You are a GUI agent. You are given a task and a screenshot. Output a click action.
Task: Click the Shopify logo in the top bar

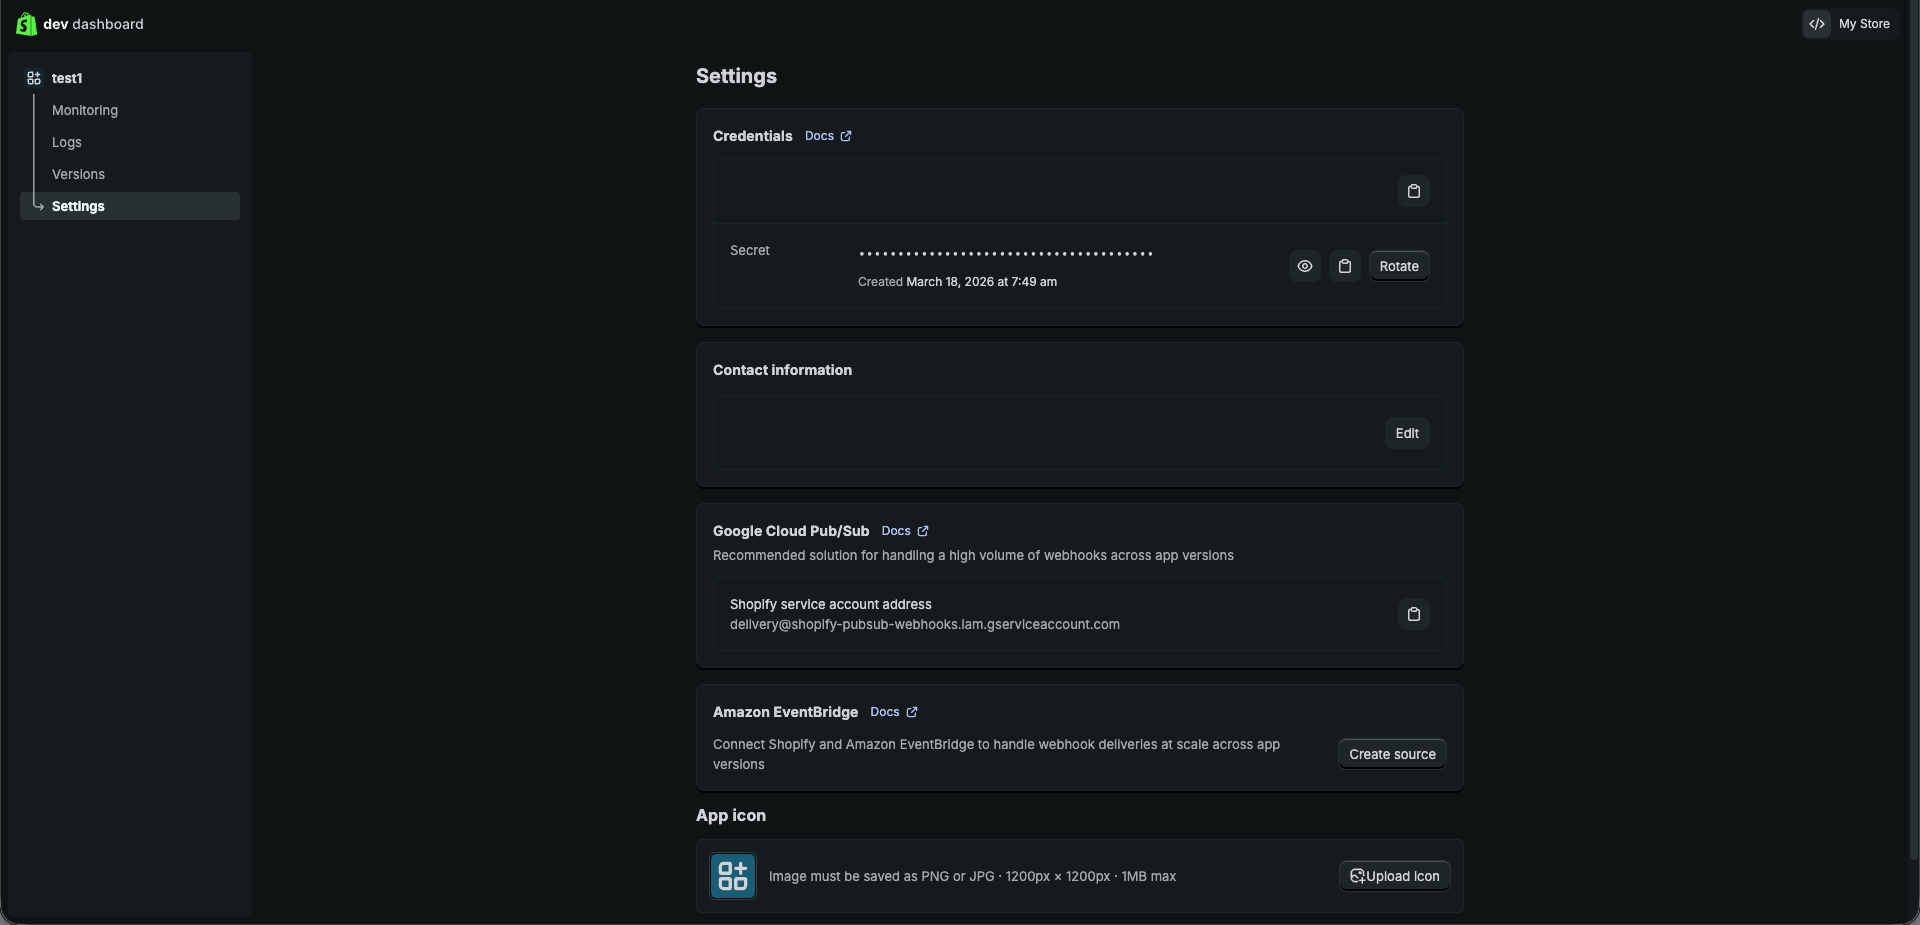click(x=26, y=24)
